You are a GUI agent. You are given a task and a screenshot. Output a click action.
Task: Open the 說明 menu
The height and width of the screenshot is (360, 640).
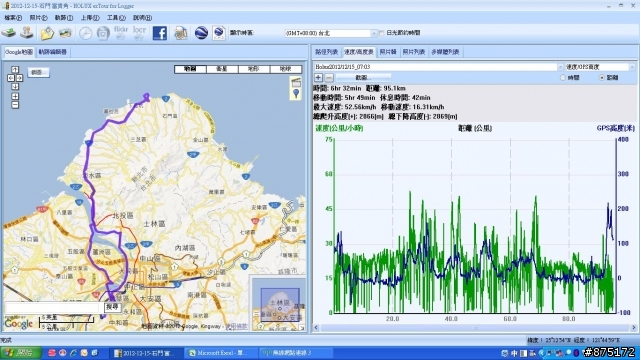tap(142, 18)
